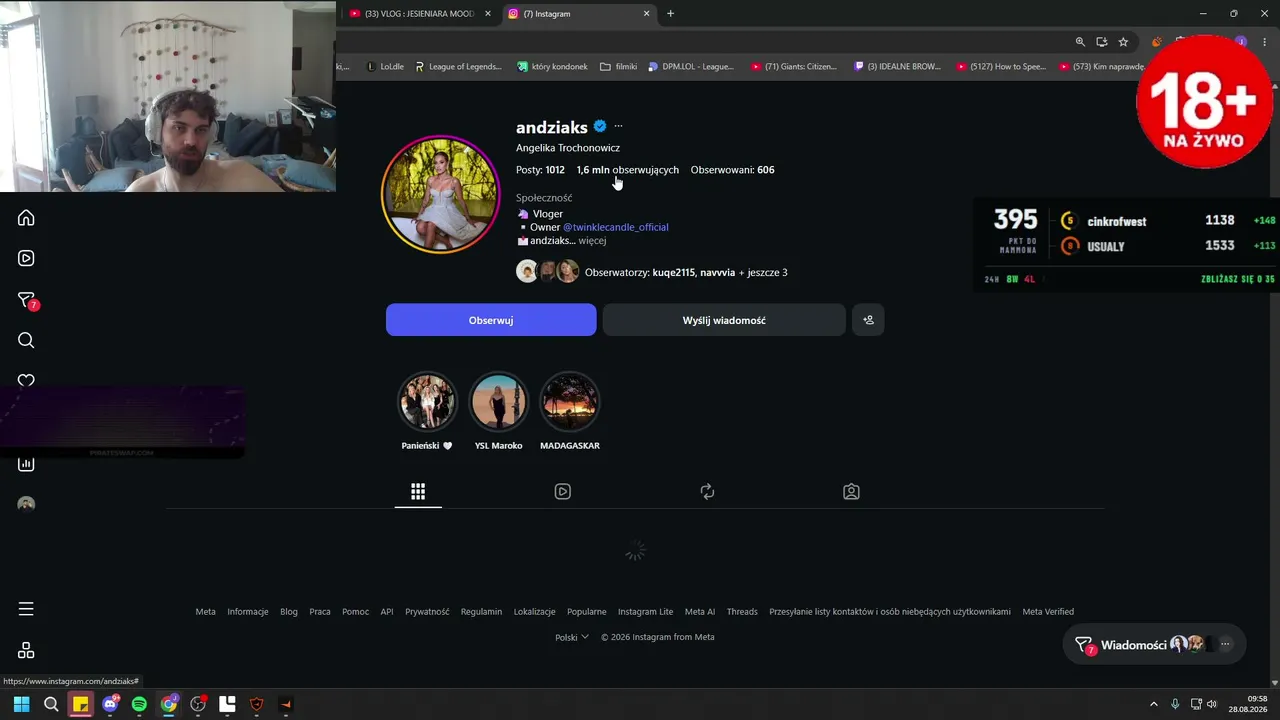Open the Meta Verified footer link
This screenshot has width=1280, height=720.
[x=1048, y=612]
